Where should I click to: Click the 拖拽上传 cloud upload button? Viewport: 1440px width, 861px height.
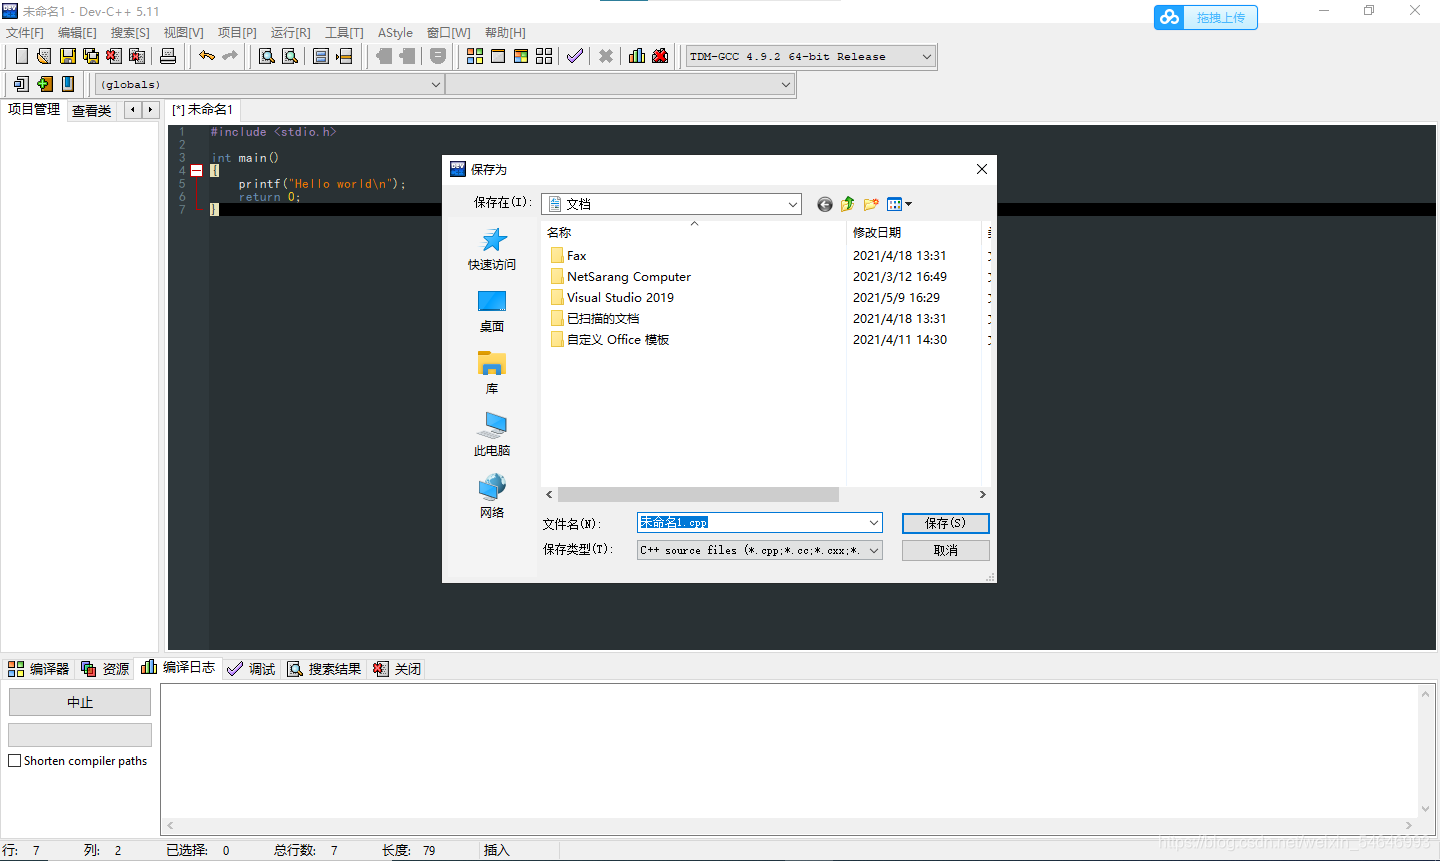(x=1205, y=17)
